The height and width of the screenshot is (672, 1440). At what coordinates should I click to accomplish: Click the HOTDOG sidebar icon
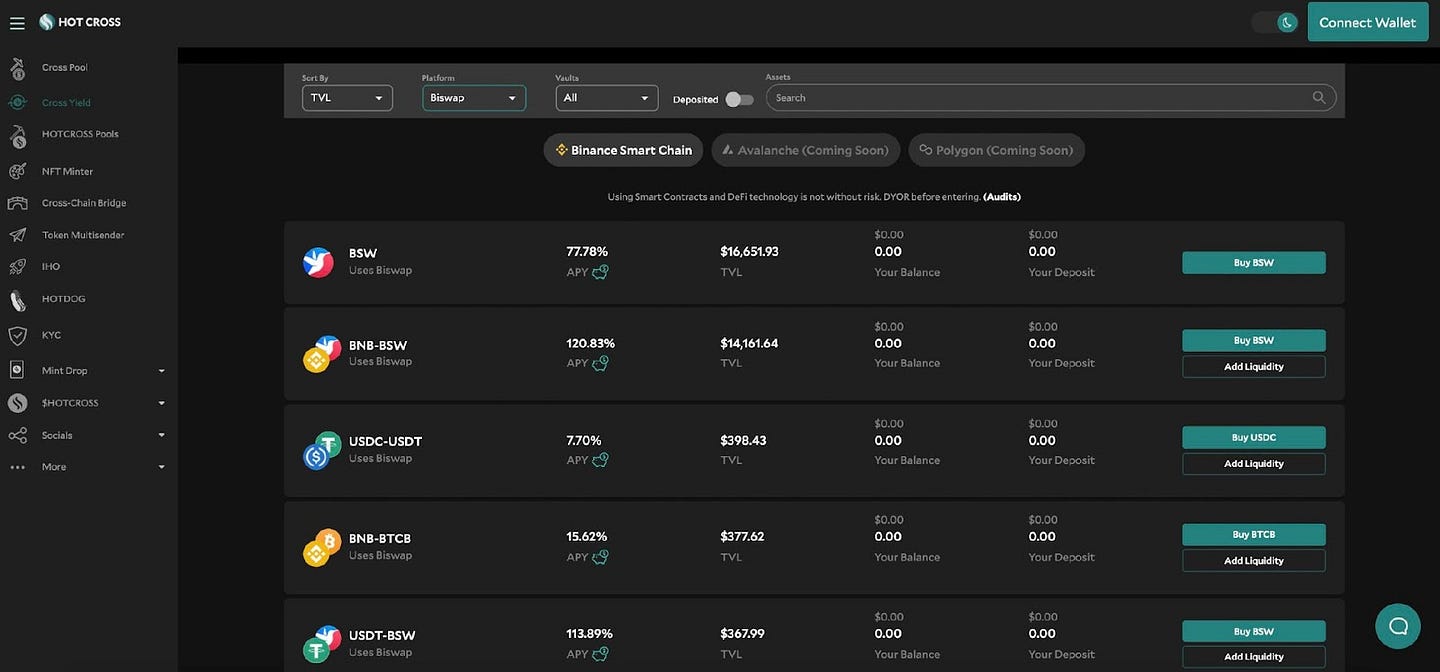pos(17,300)
